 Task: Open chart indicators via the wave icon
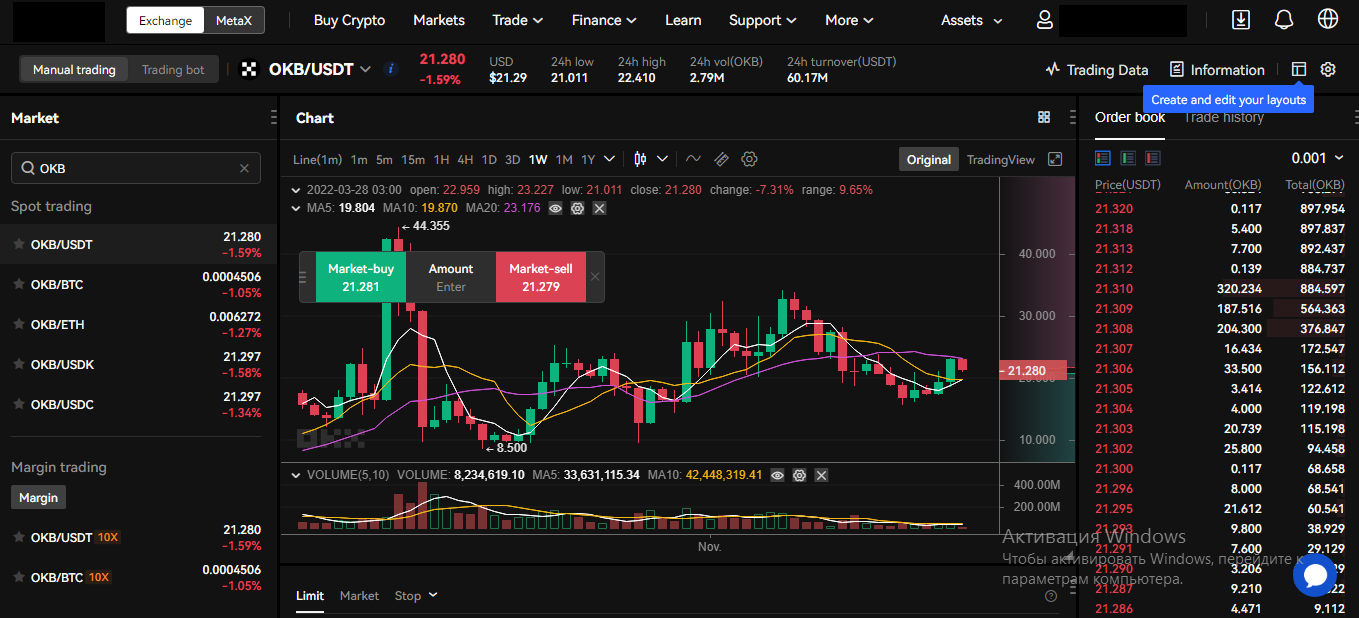tap(693, 159)
